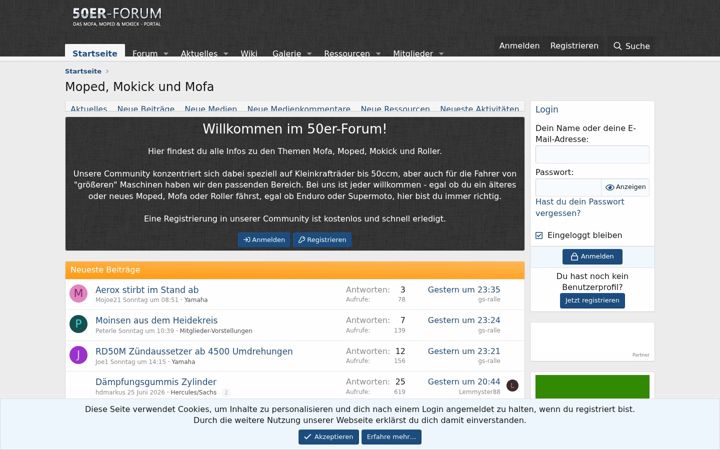Click Anmelden button in Login panel

click(x=592, y=257)
